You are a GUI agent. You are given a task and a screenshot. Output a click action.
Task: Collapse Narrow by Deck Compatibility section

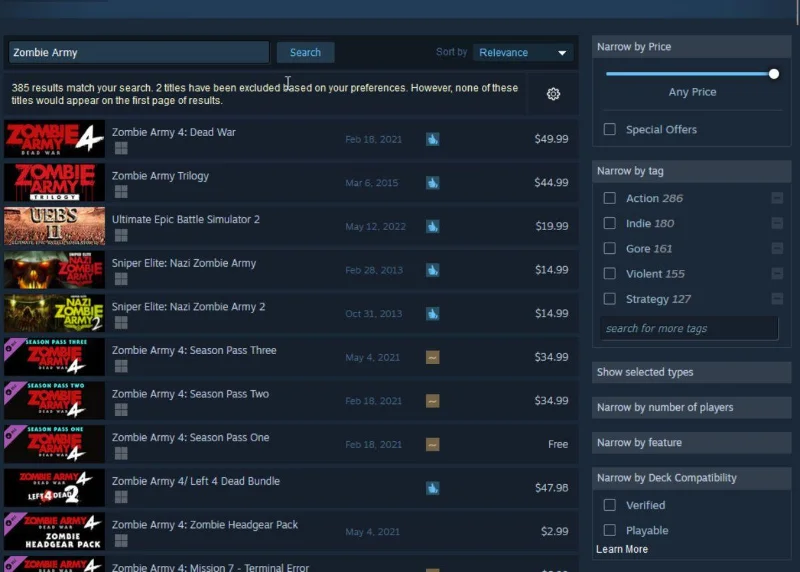[x=691, y=478]
